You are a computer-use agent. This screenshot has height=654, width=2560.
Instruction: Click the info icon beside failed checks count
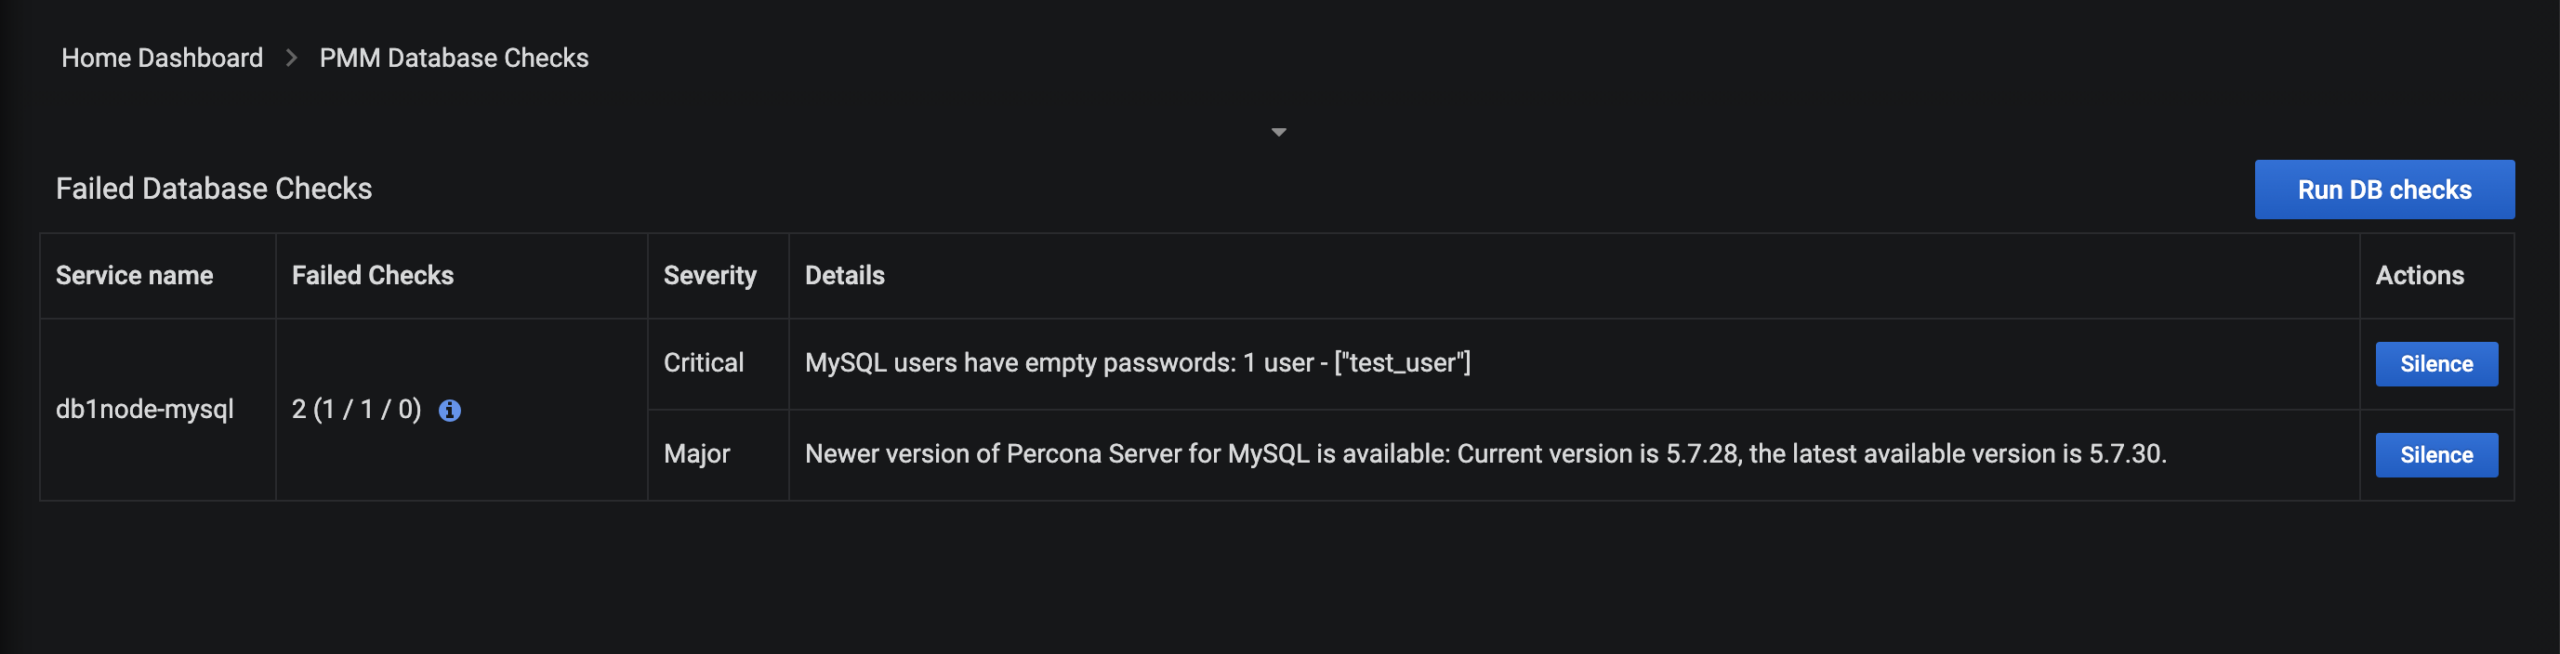coord(450,410)
